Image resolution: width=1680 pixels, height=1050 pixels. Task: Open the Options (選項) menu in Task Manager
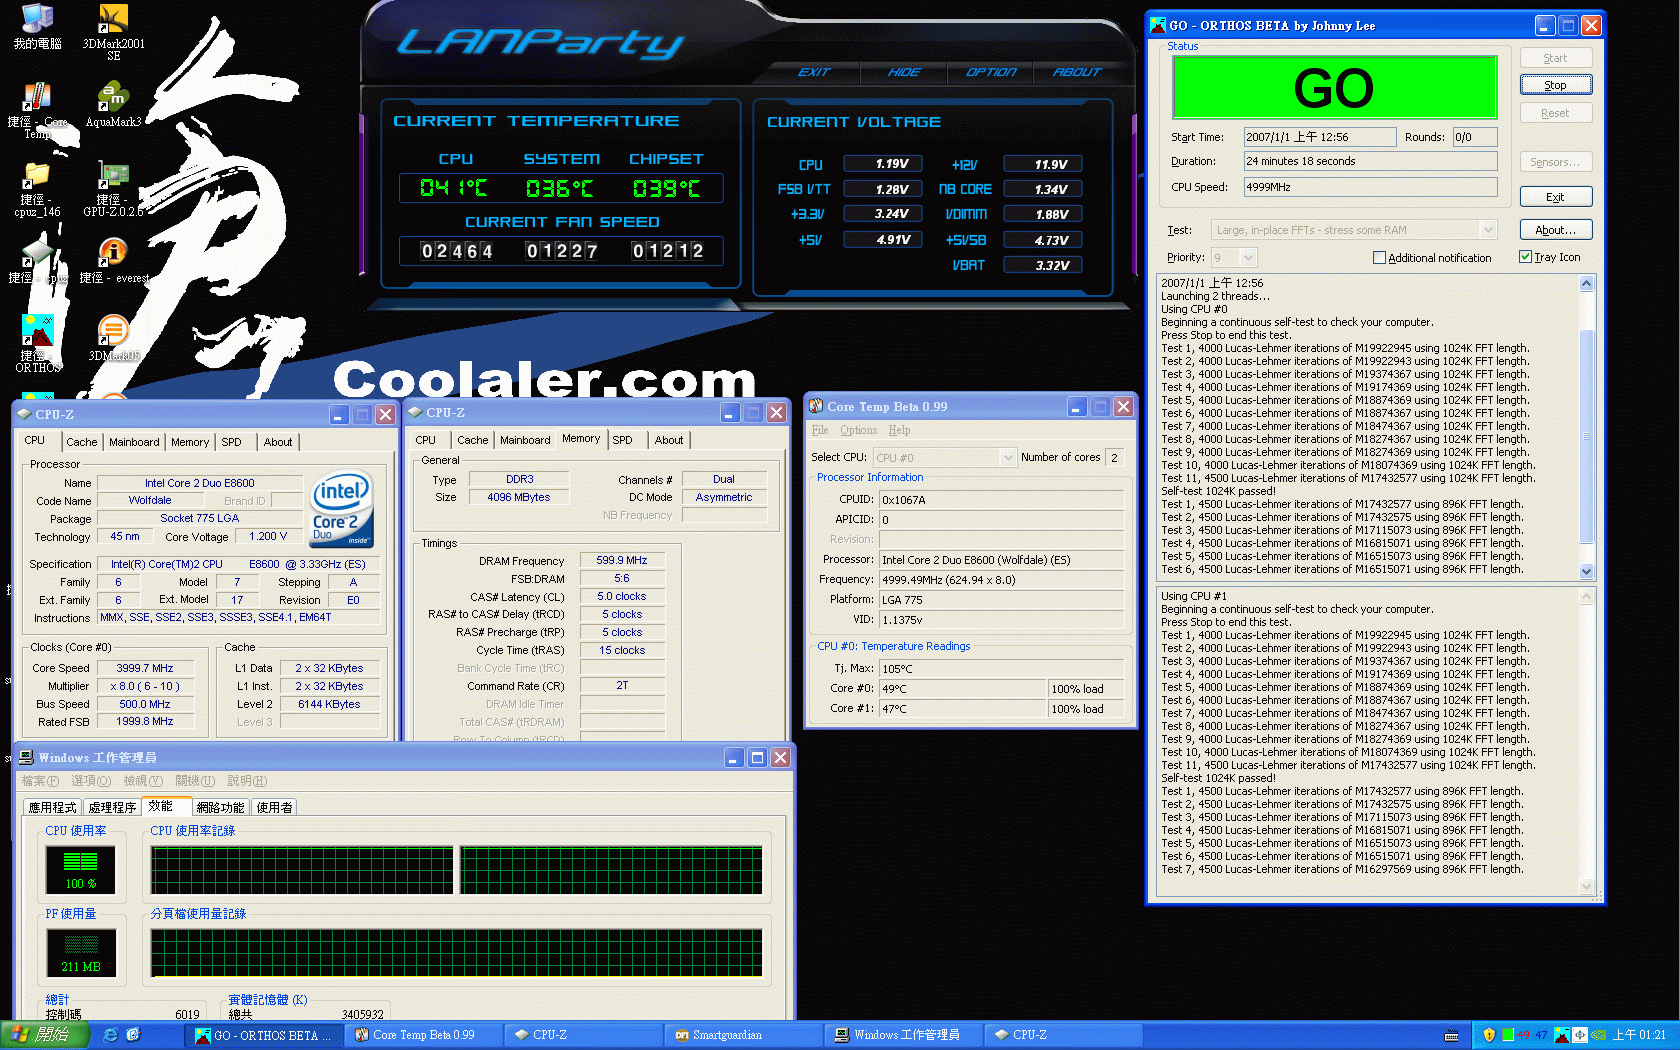tap(91, 781)
